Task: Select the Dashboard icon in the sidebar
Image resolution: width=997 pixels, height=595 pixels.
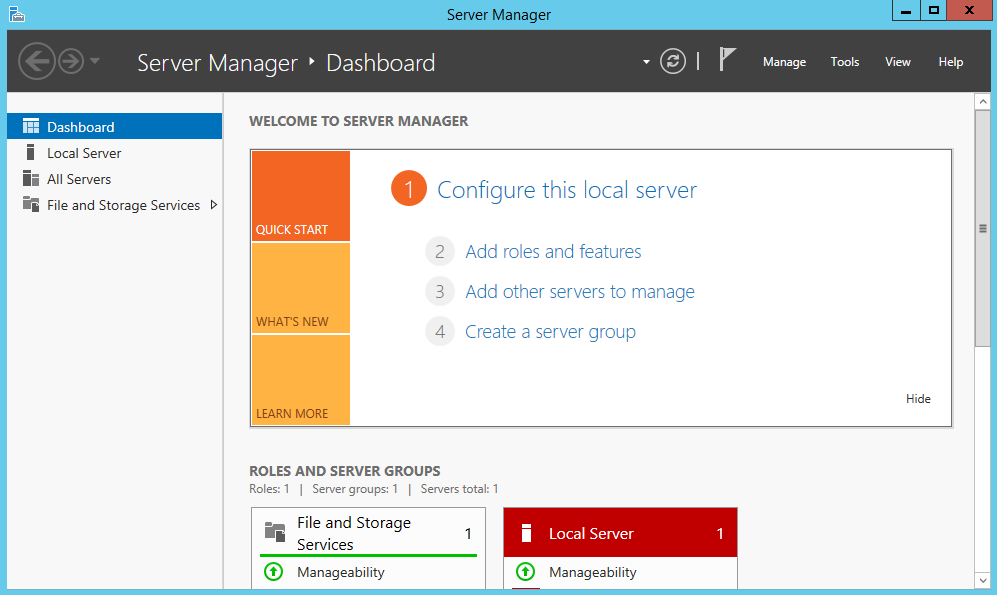Action: pos(31,125)
